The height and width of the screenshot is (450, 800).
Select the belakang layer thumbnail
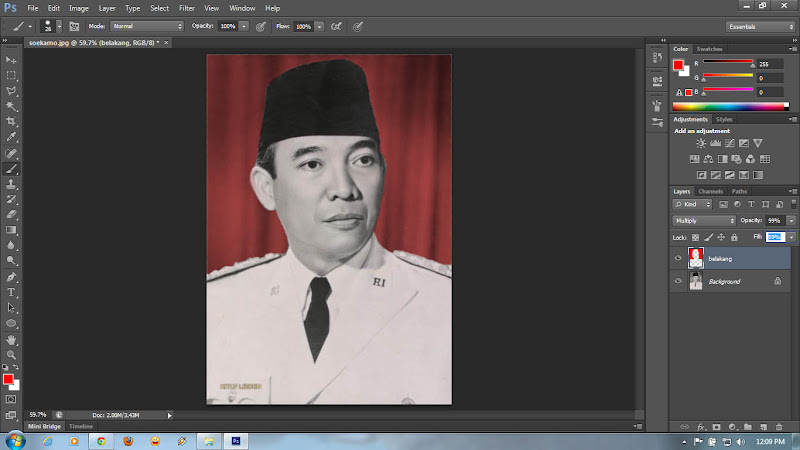click(x=696, y=258)
